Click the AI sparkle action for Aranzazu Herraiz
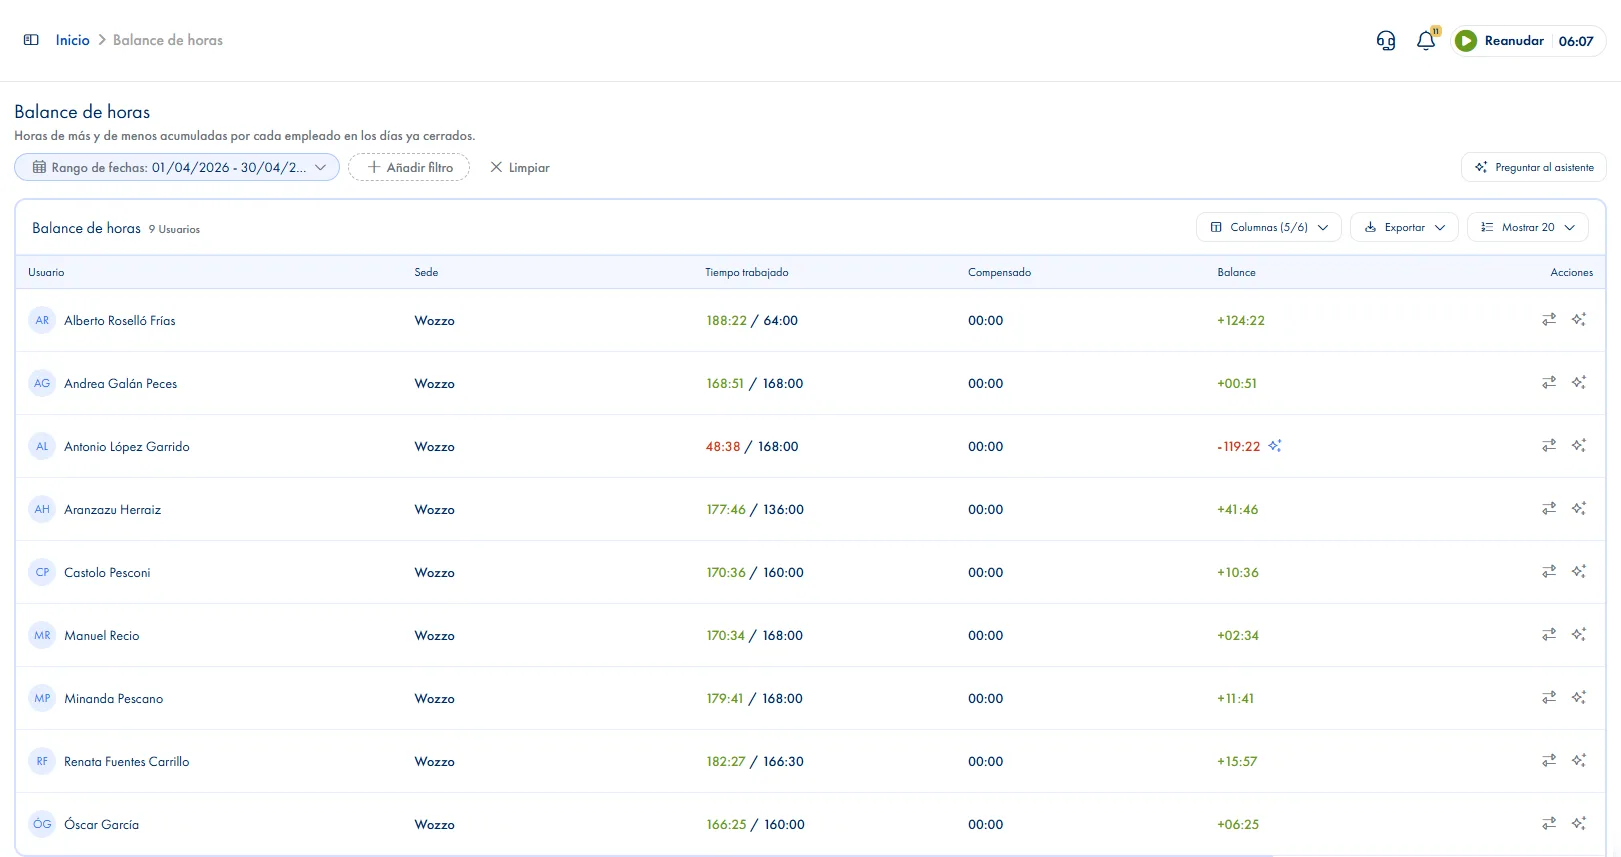 [1579, 509]
